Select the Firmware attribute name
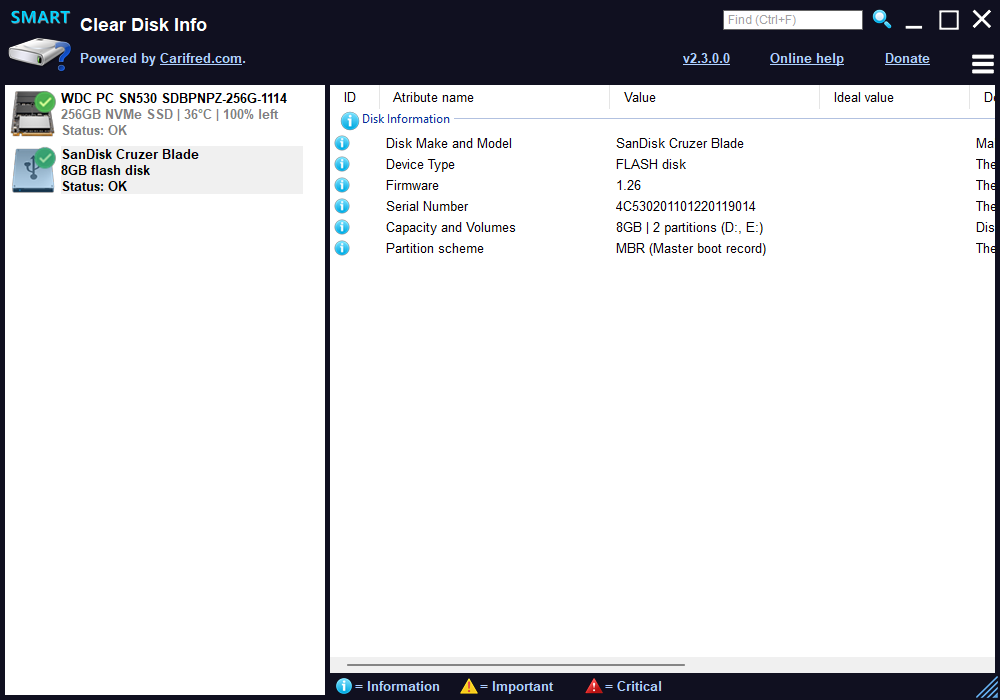 tap(412, 186)
